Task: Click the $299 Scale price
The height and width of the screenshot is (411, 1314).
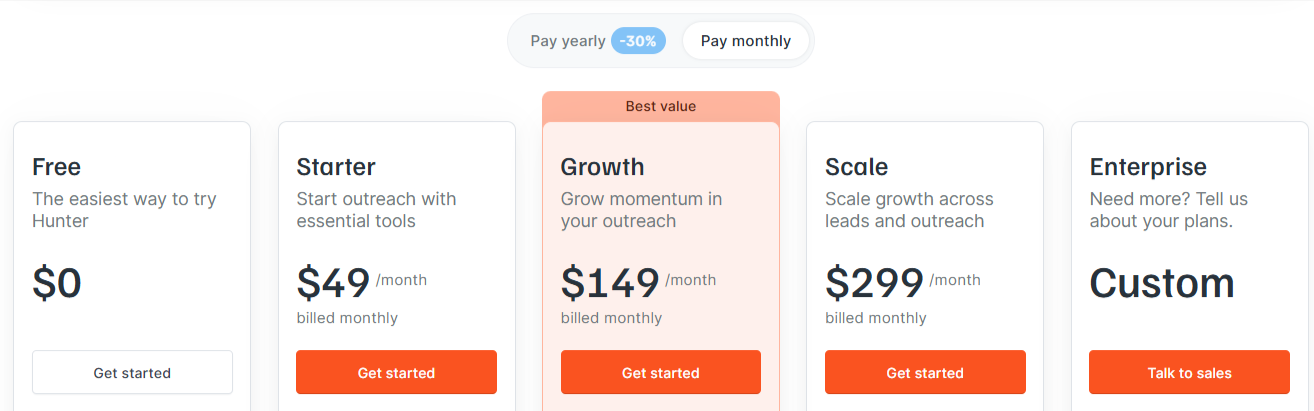Action: click(x=874, y=284)
